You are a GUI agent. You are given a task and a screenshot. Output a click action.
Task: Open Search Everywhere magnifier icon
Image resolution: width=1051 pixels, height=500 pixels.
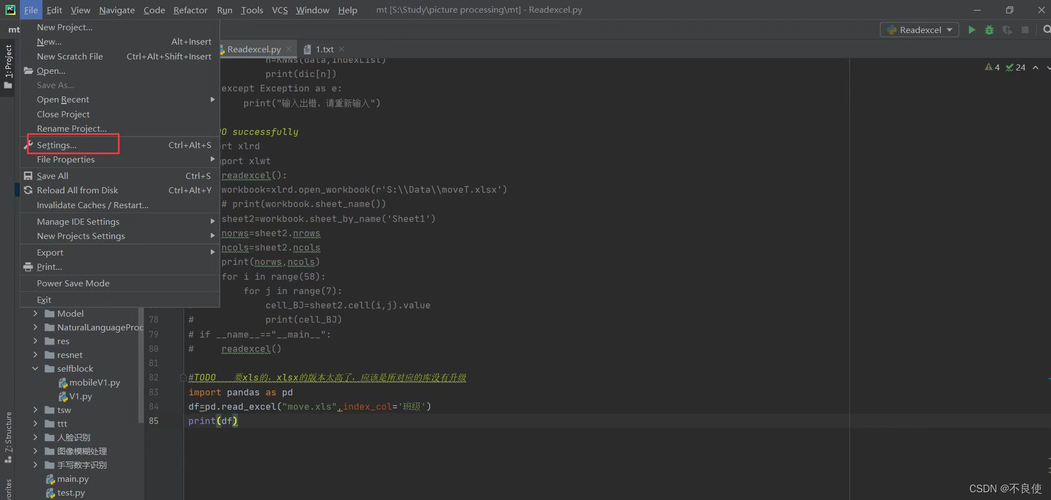click(x=1046, y=29)
